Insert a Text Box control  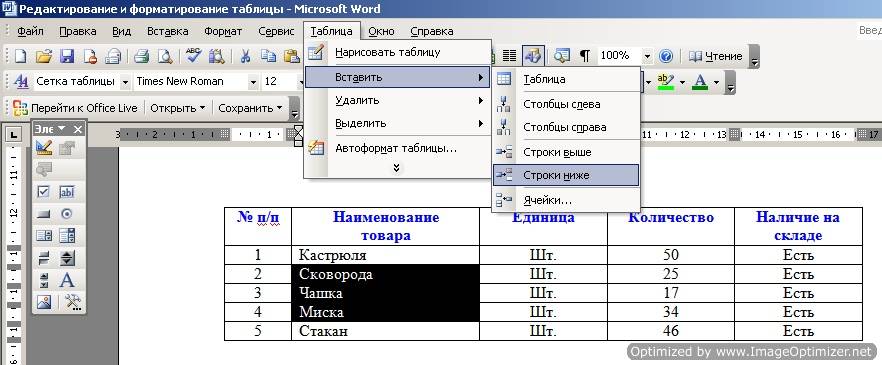click(x=66, y=192)
